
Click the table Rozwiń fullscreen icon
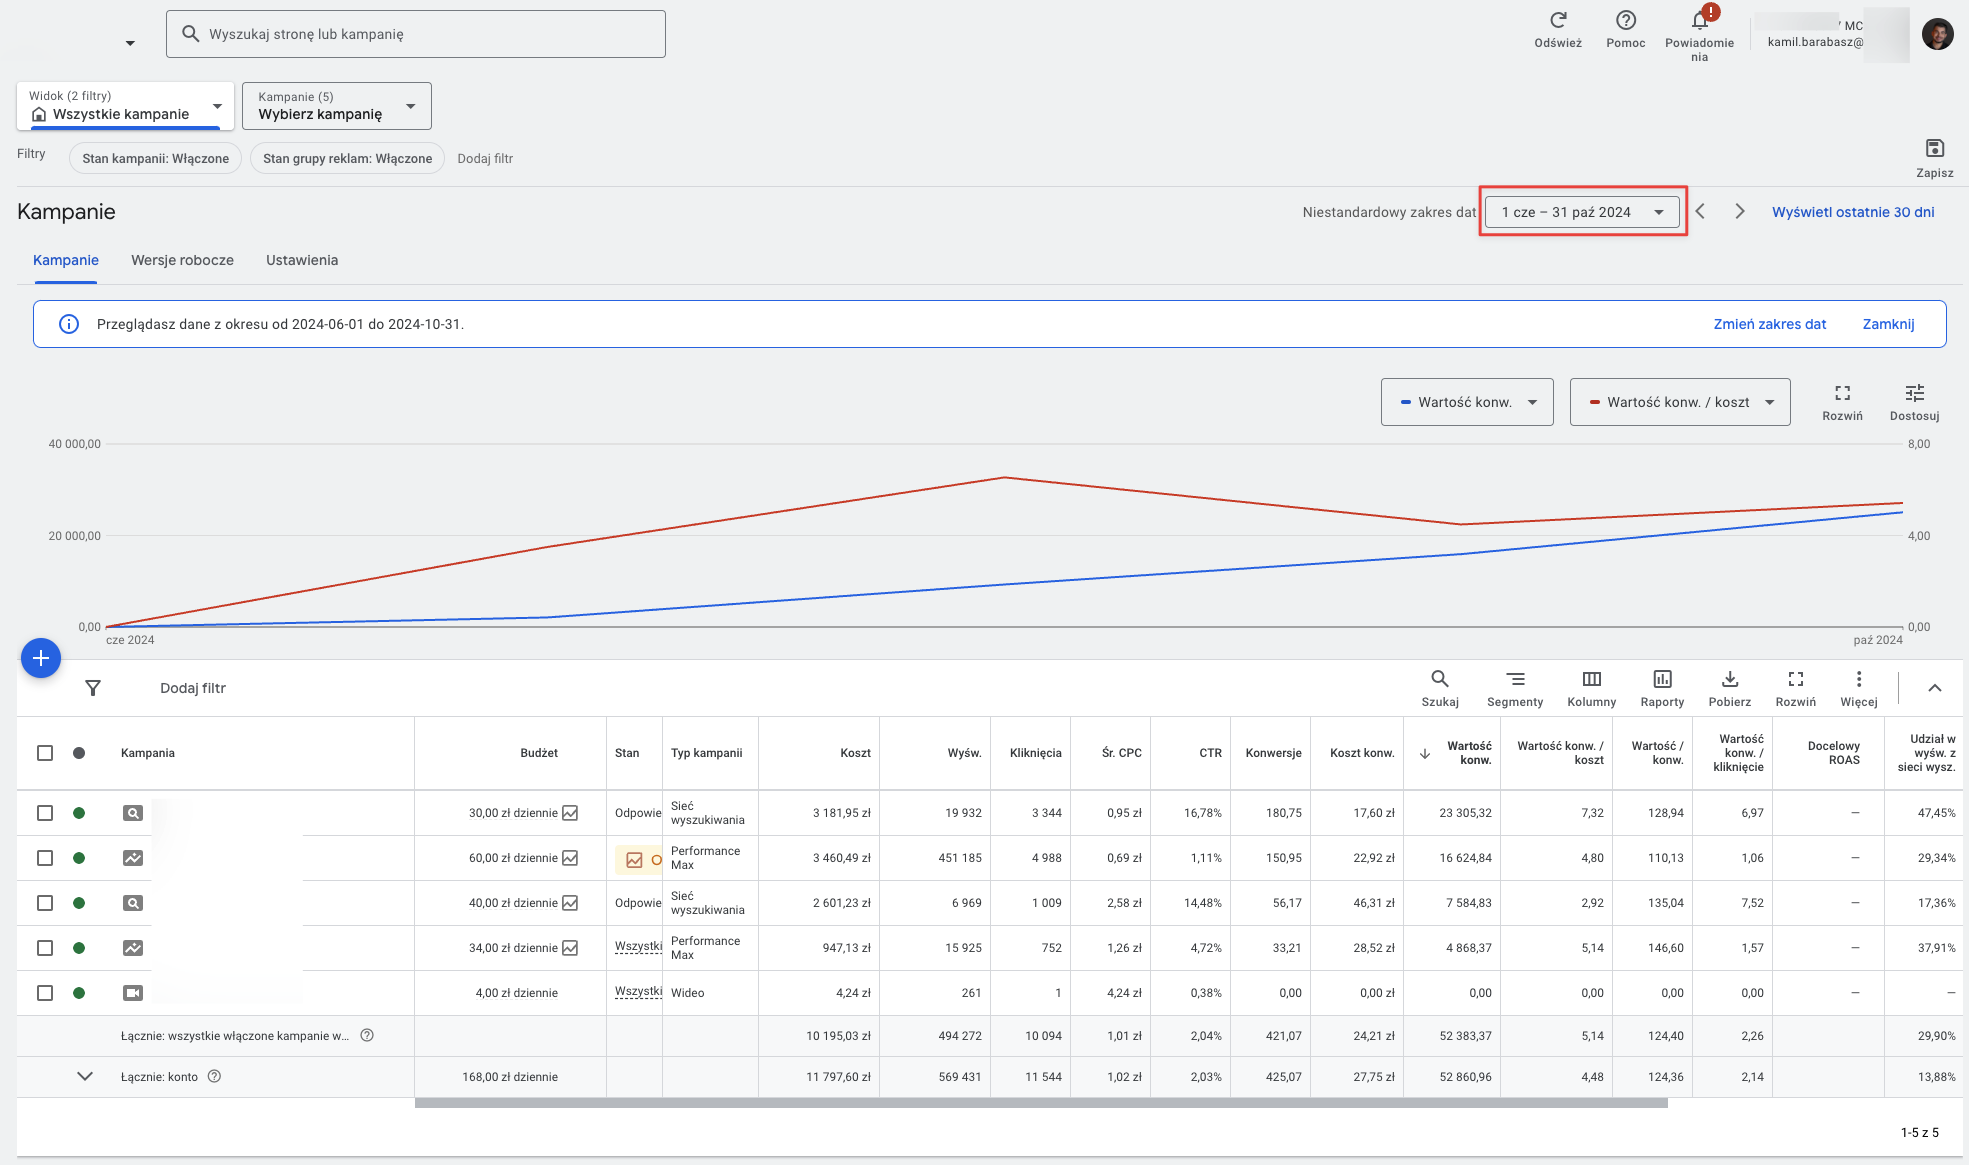click(1796, 679)
